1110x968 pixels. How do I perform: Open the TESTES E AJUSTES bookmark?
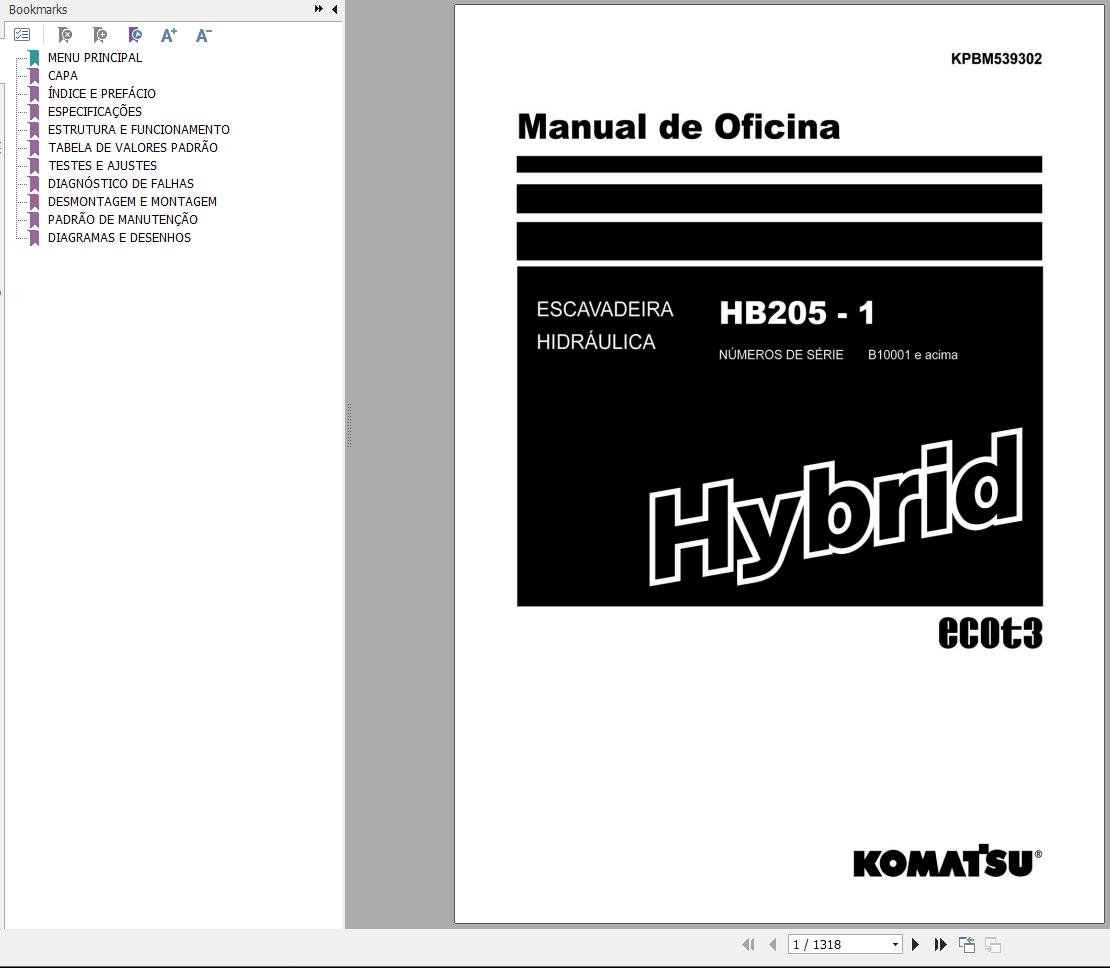coord(103,166)
